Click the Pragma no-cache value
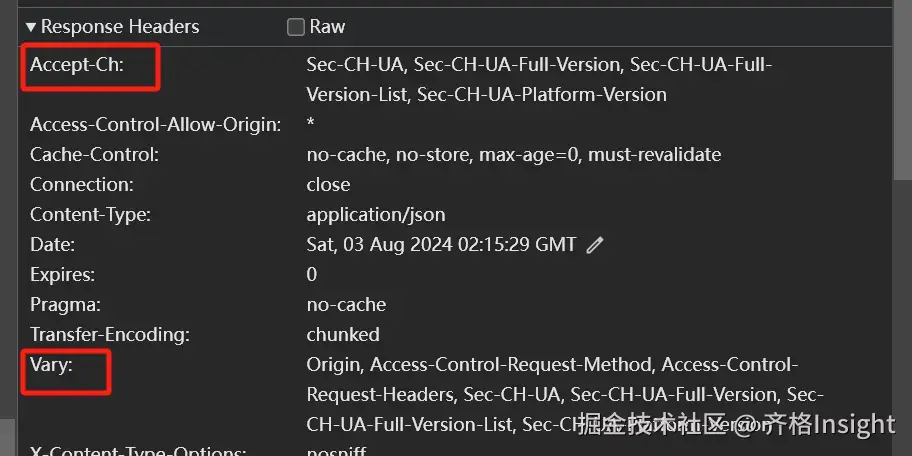Screen dimensions: 912x456 (x=346, y=305)
